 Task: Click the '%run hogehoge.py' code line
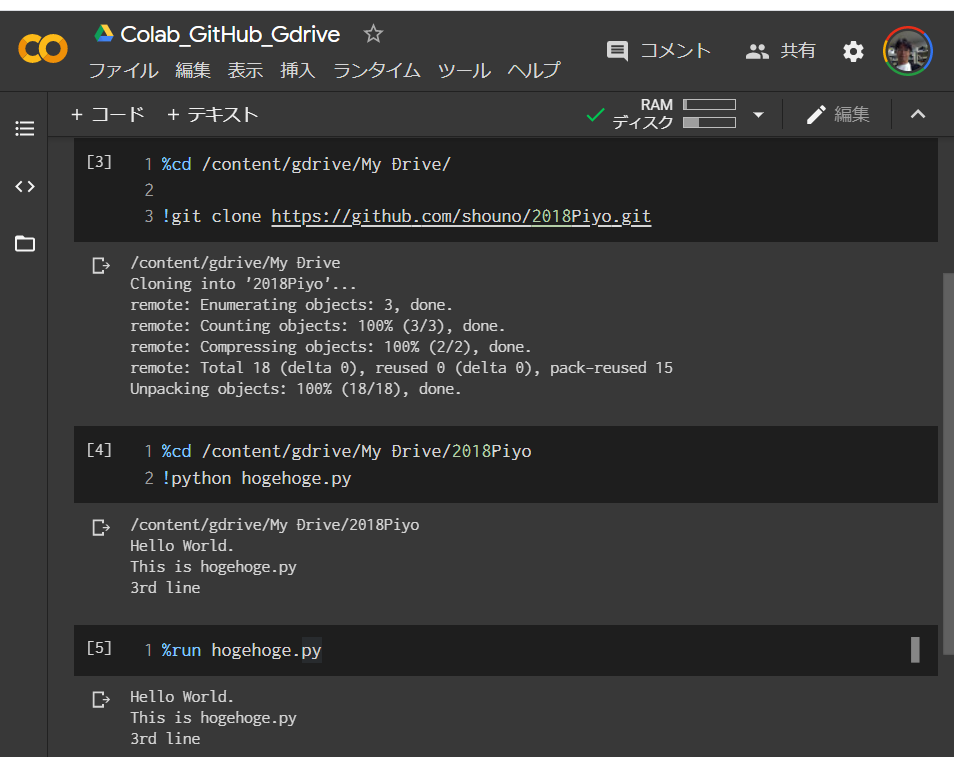(242, 651)
